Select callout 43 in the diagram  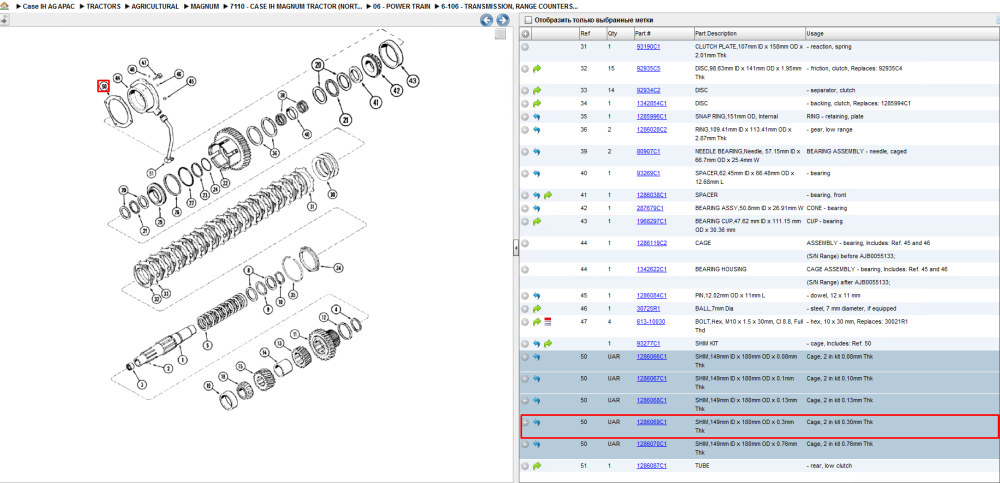click(412, 80)
